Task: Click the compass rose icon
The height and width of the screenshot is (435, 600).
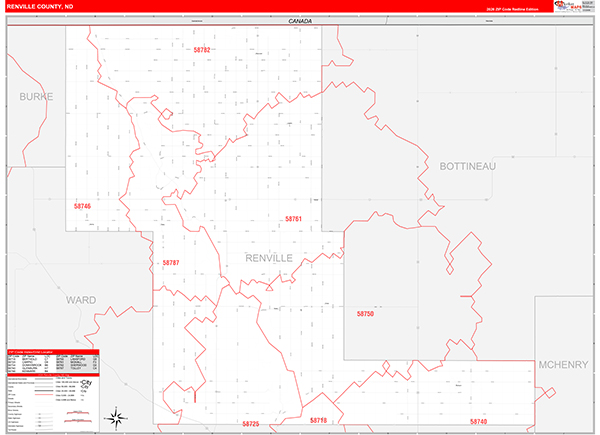Action: point(116,418)
